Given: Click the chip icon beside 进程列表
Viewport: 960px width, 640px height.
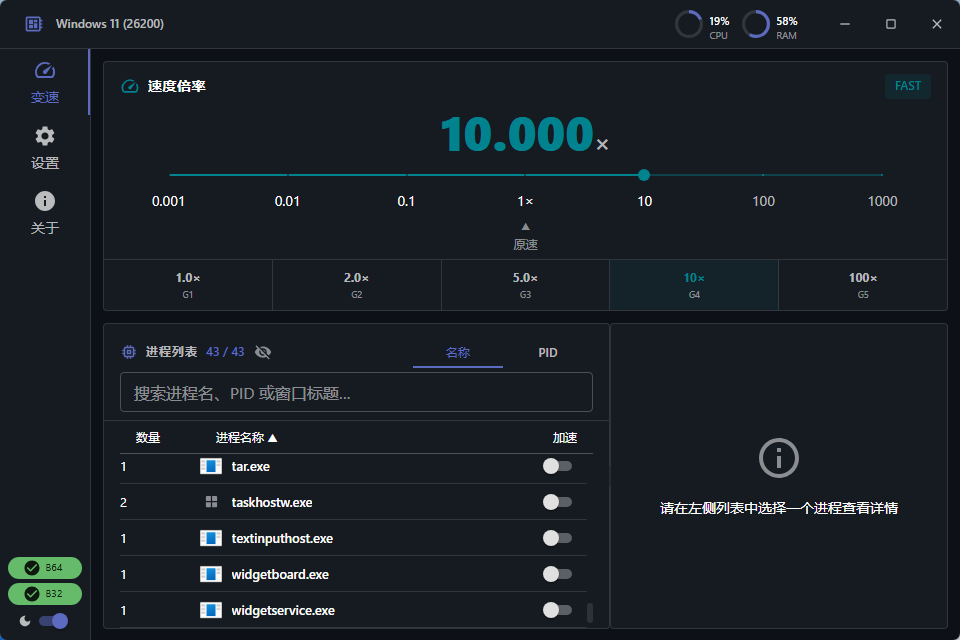Looking at the screenshot, I should pyautogui.click(x=129, y=352).
